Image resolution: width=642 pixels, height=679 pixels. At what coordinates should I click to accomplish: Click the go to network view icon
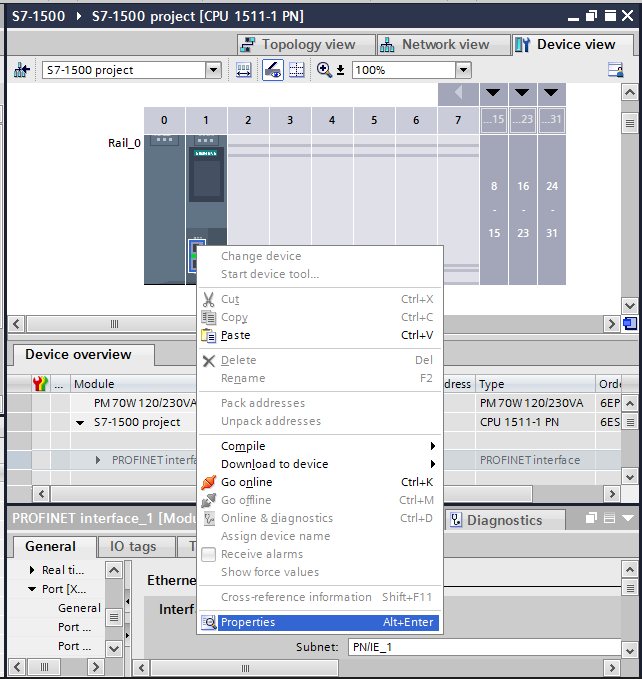[x=21, y=70]
